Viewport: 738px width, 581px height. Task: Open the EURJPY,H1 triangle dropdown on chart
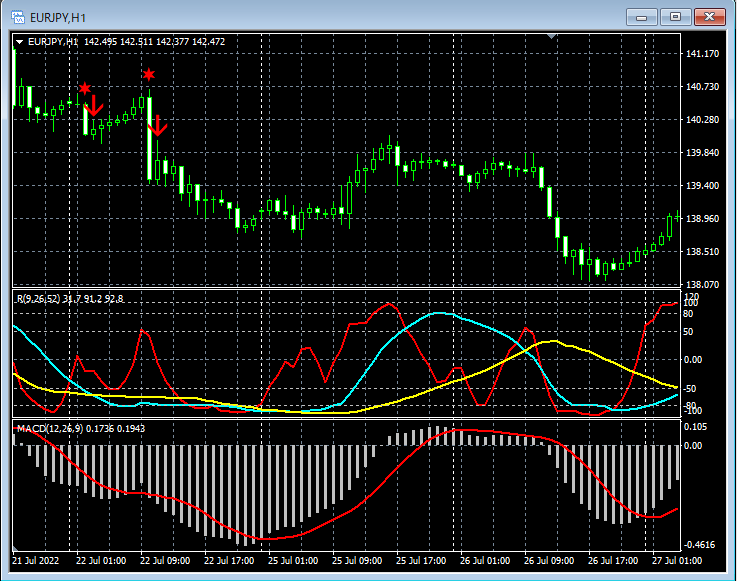[x=20, y=42]
